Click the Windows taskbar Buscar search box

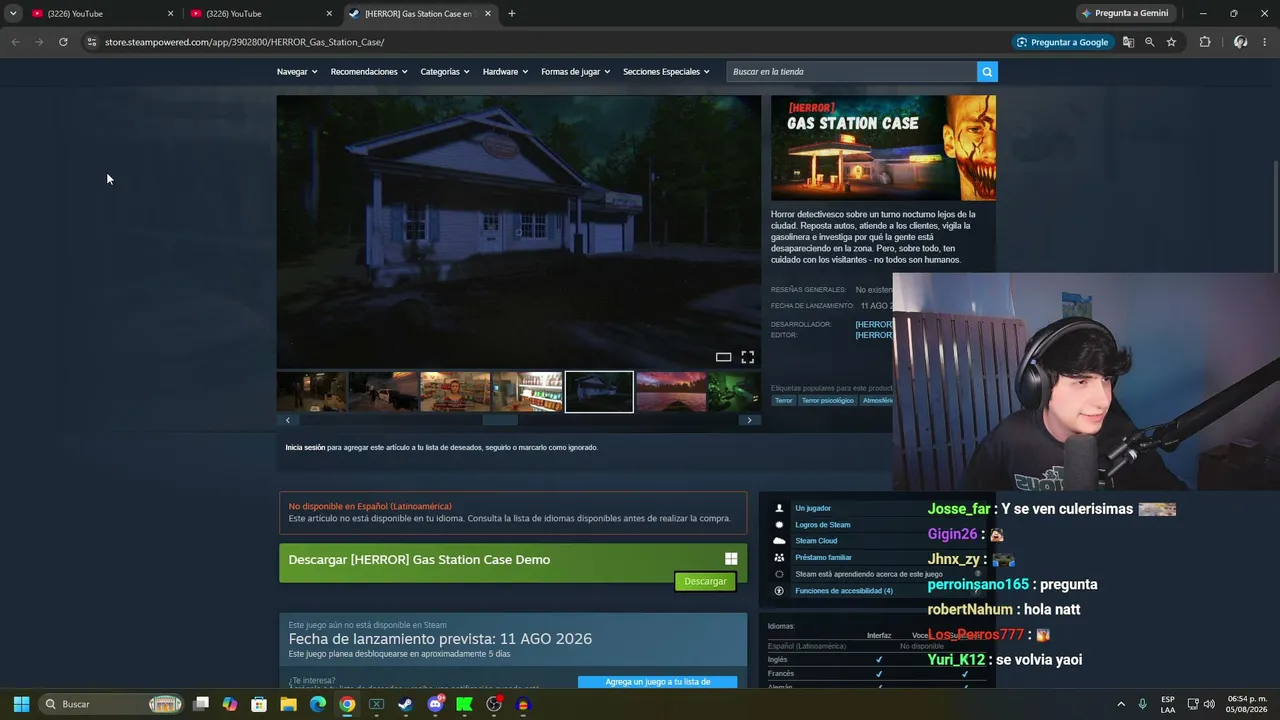[x=111, y=704]
